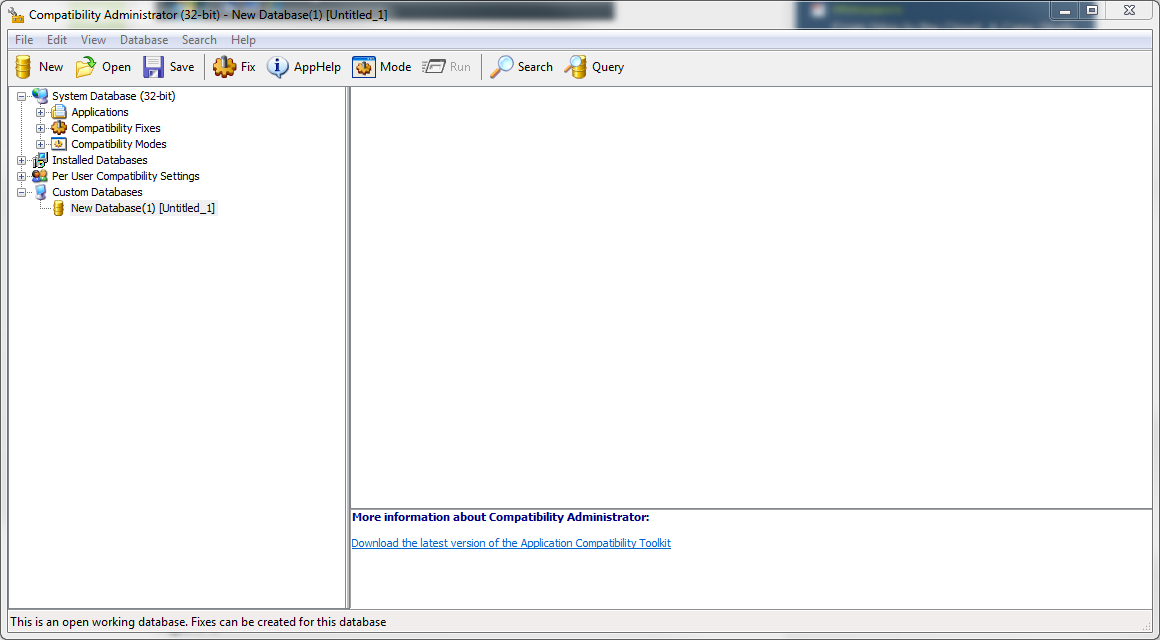The height and width of the screenshot is (640, 1160).
Task: Select the Applications tree row text
Action: (x=100, y=112)
